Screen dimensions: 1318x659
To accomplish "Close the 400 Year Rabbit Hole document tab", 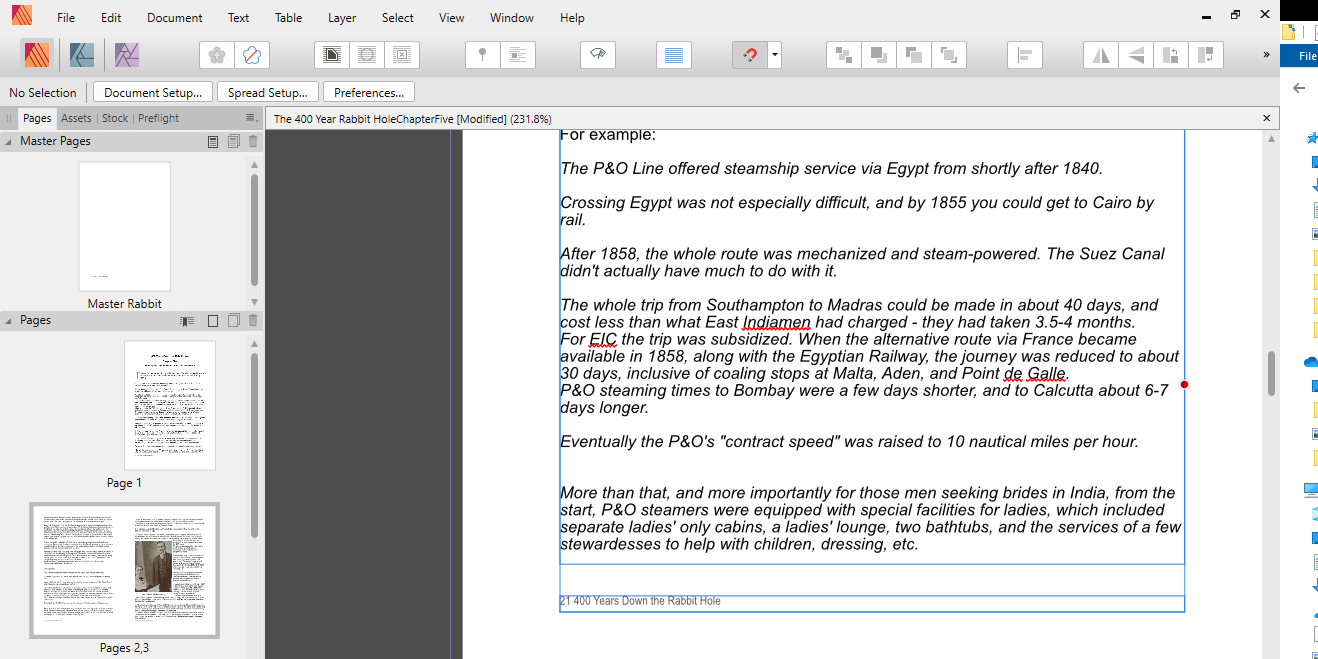I will point(1267,118).
